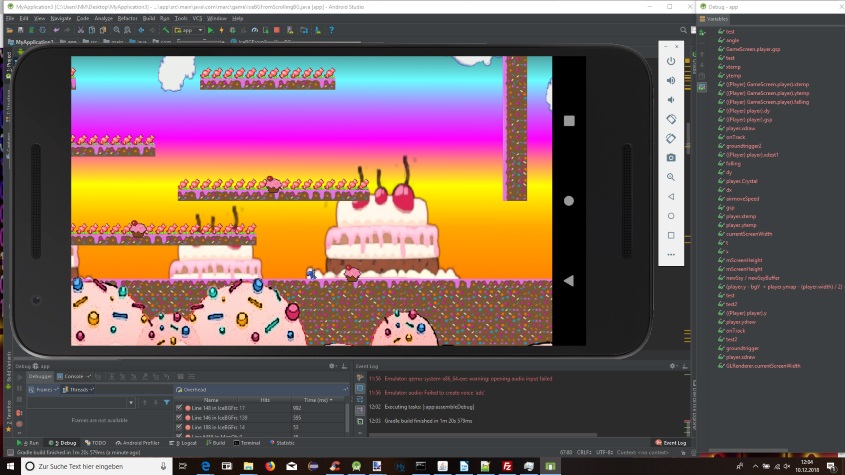Click the blue Help question mark icon
845x475 pixels.
(331, 30)
